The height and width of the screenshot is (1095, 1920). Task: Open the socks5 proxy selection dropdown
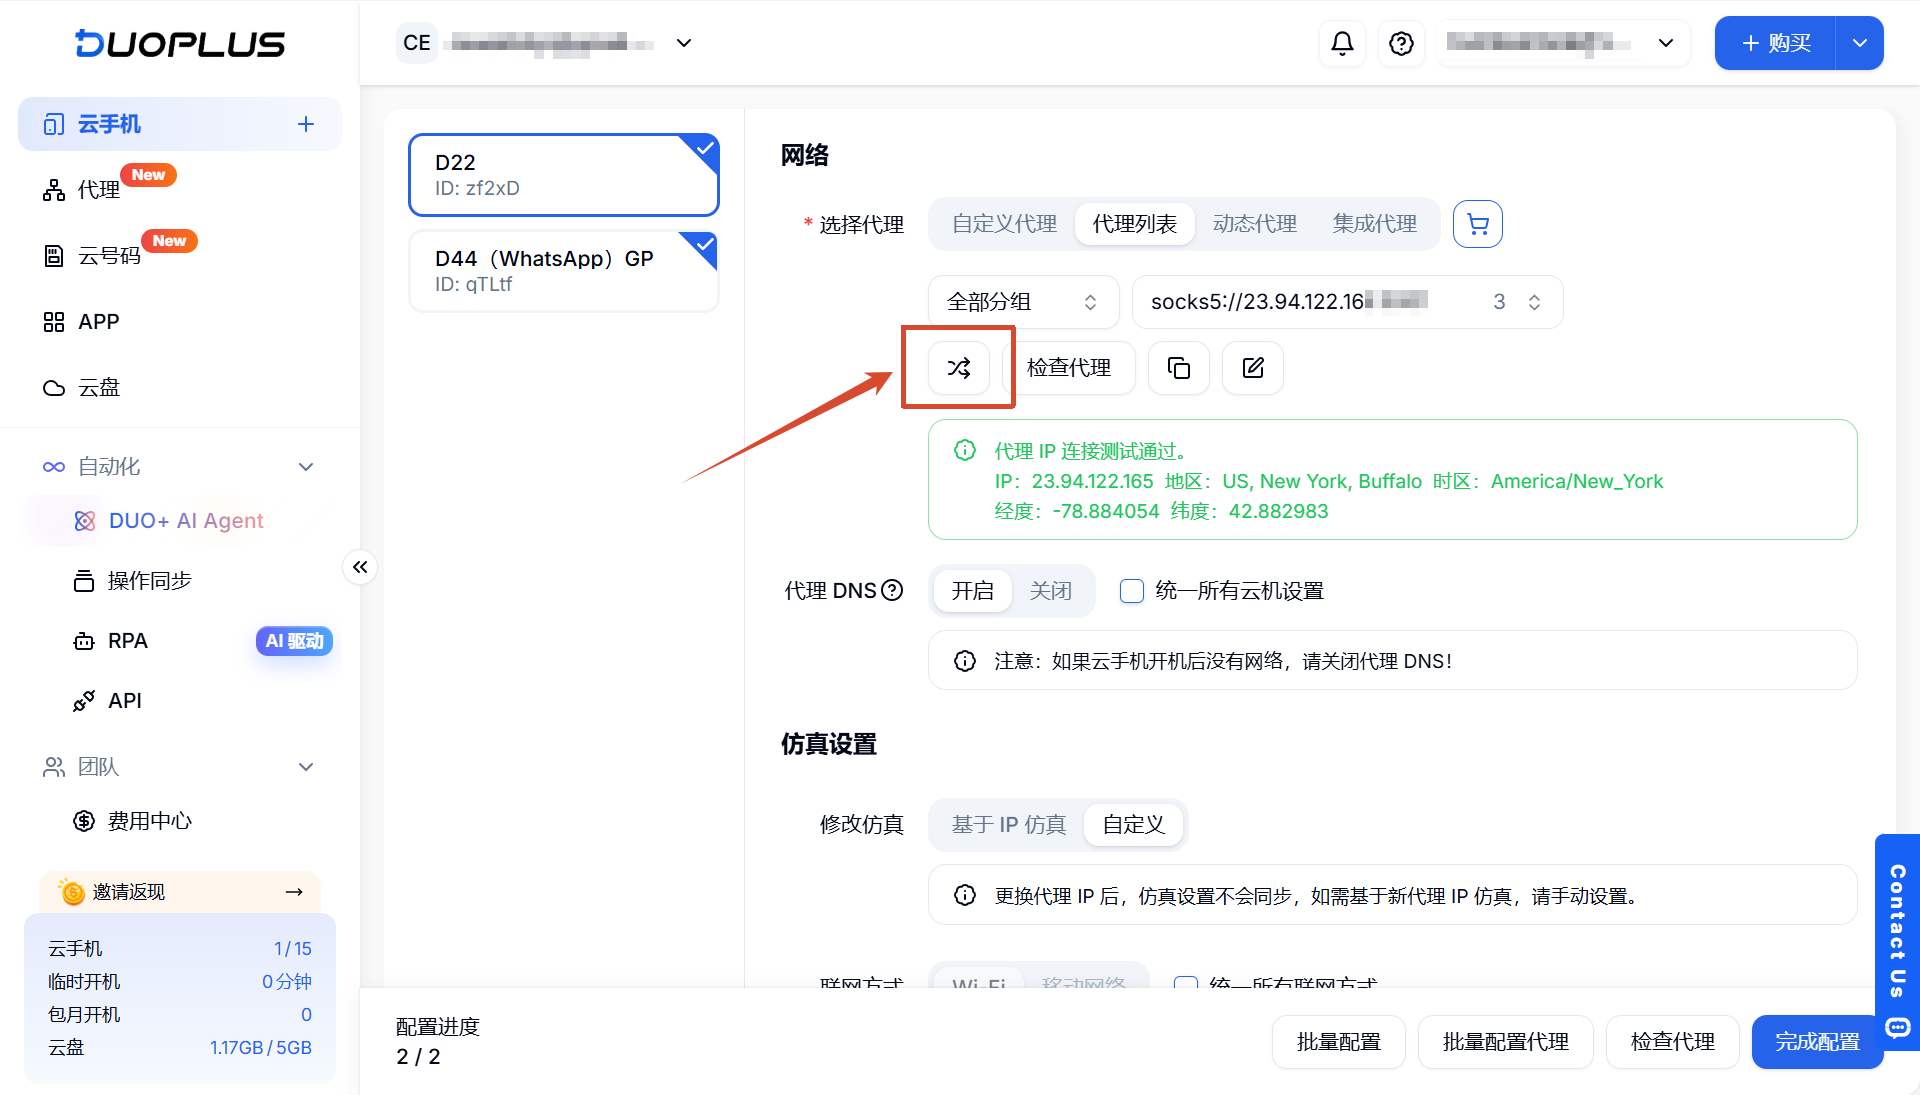pyautogui.click(x=1347, y=302)
